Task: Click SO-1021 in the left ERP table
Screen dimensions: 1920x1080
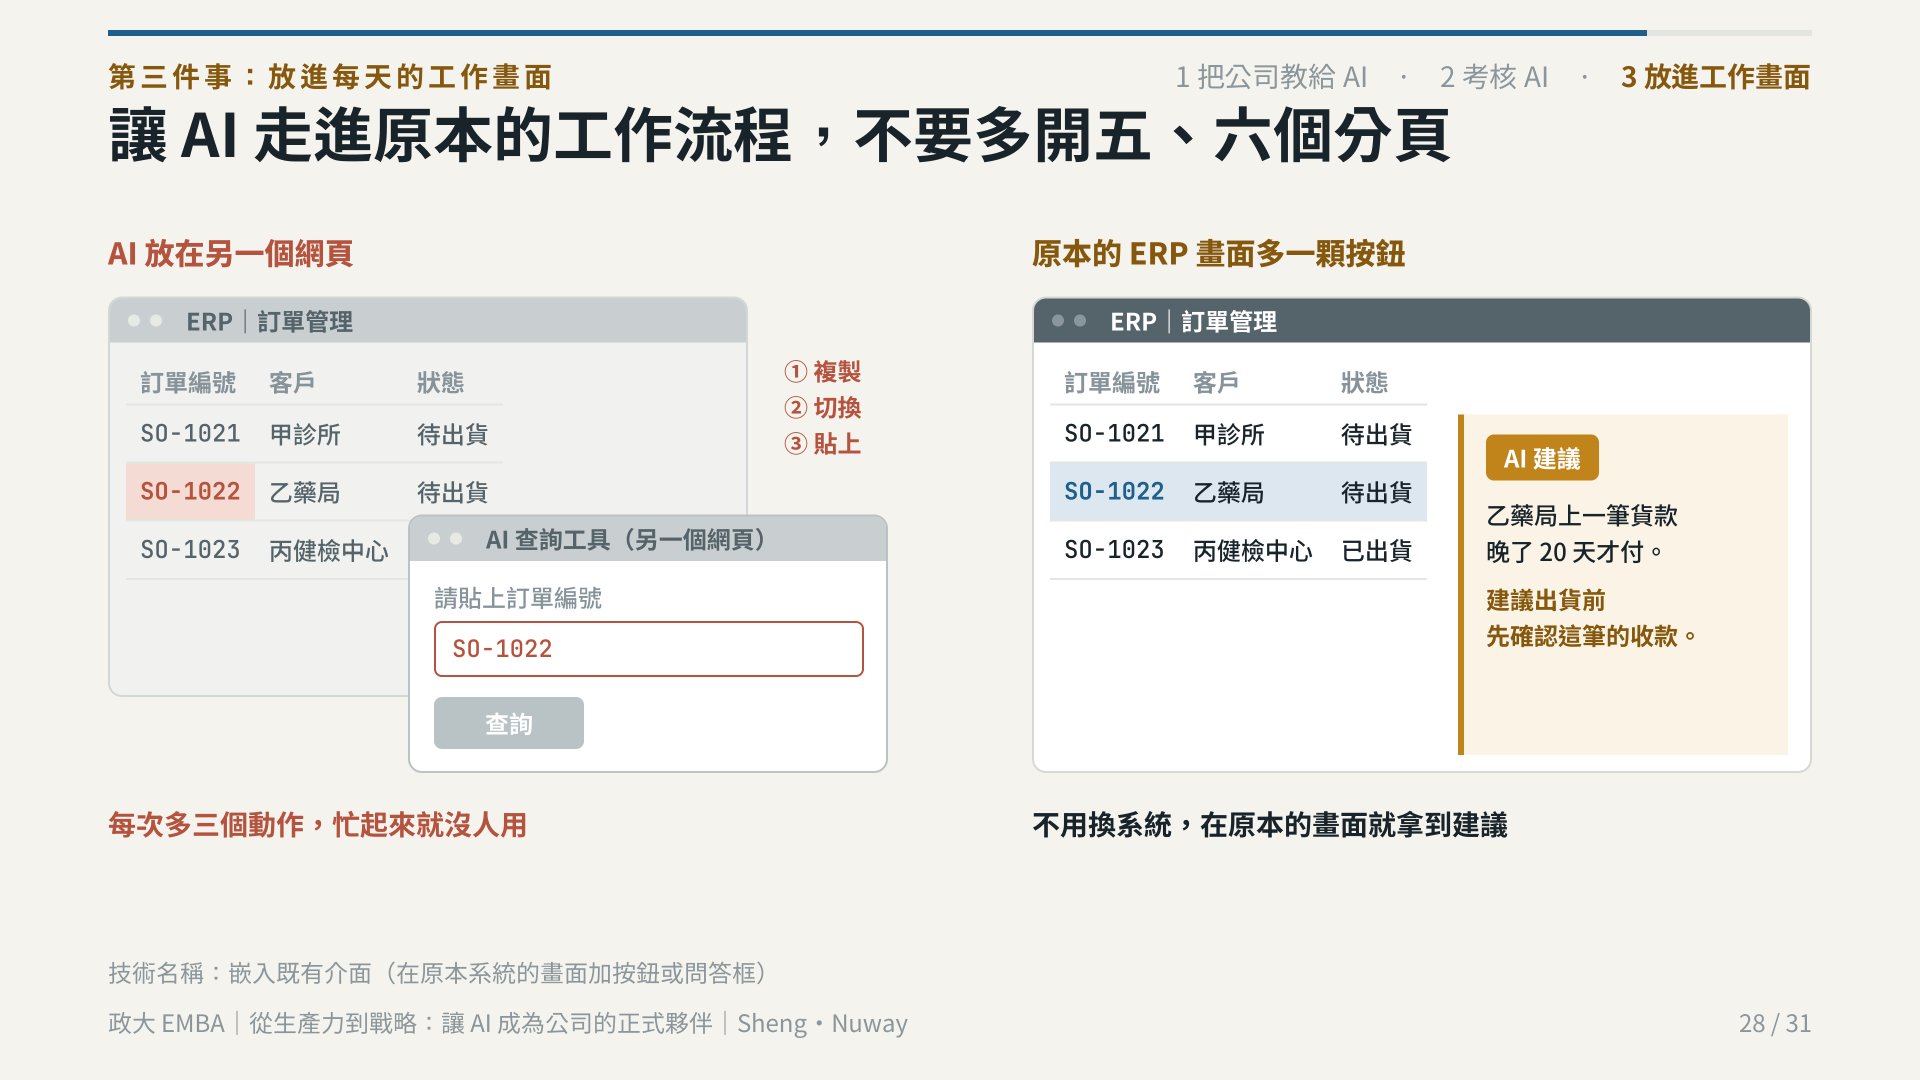Action: coord(190,433)
